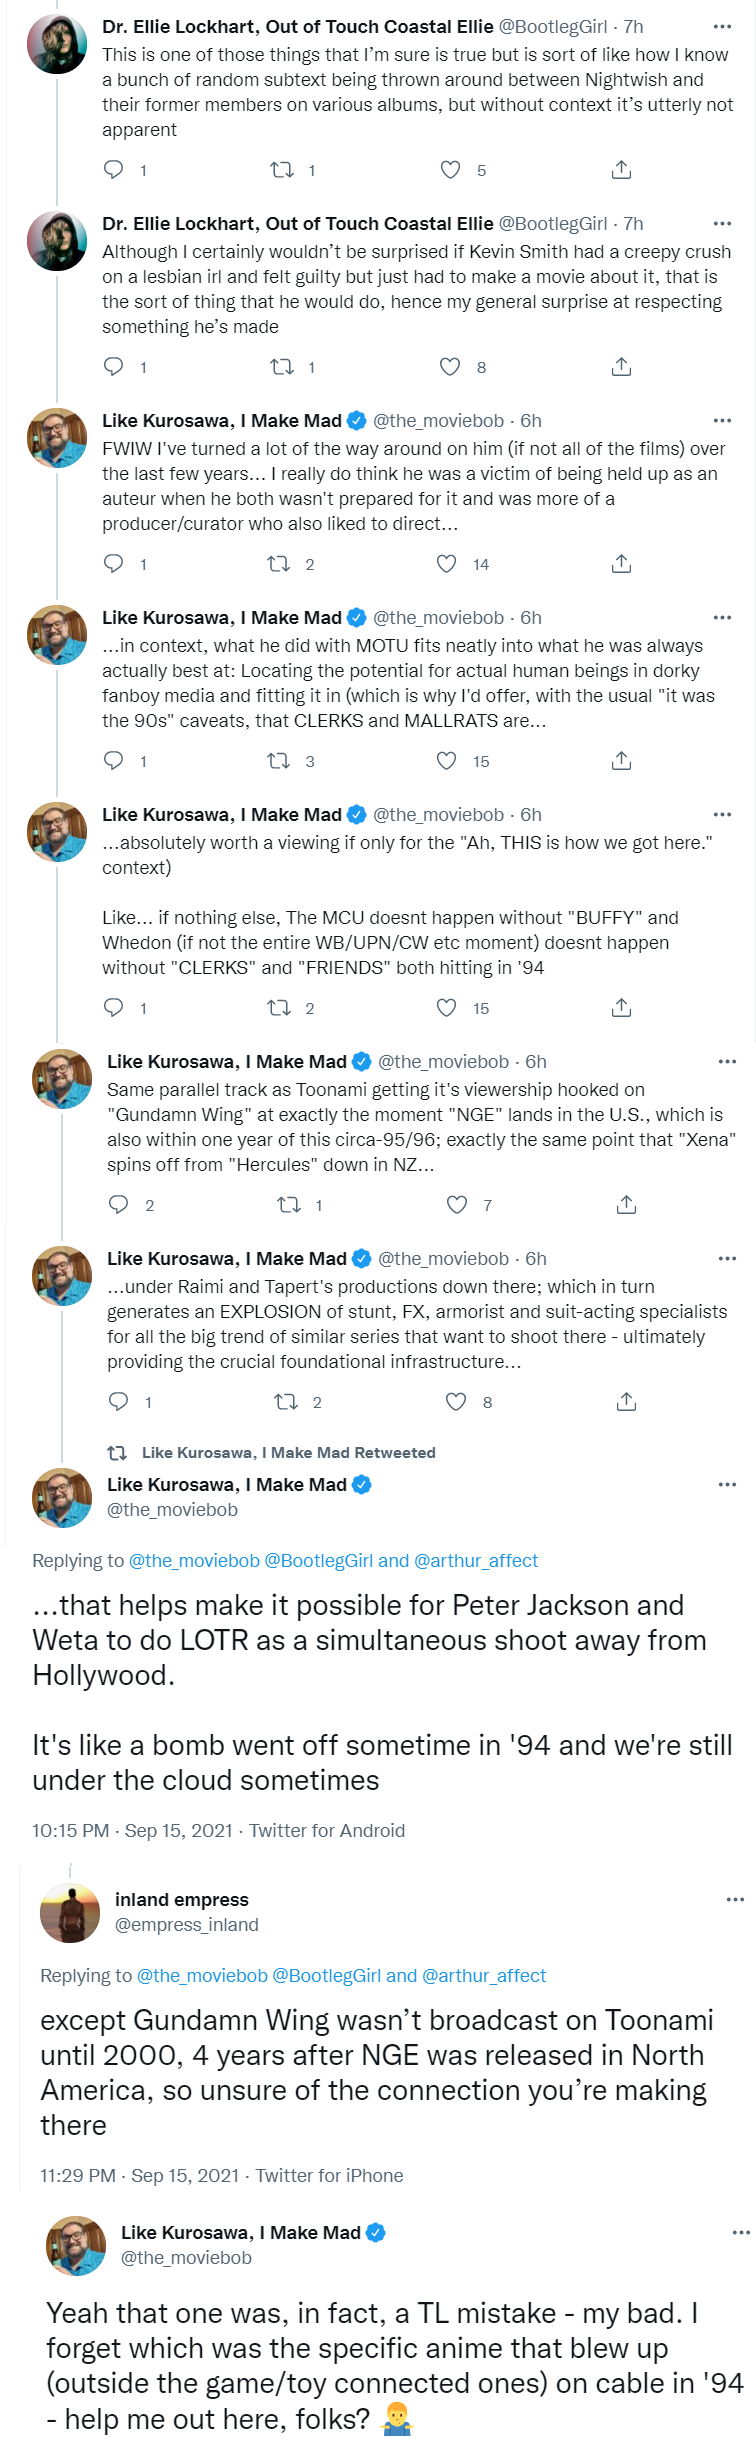
Task: Open the @arthur_affect mention in inland empress's reply
Action: coord(484,1975)
